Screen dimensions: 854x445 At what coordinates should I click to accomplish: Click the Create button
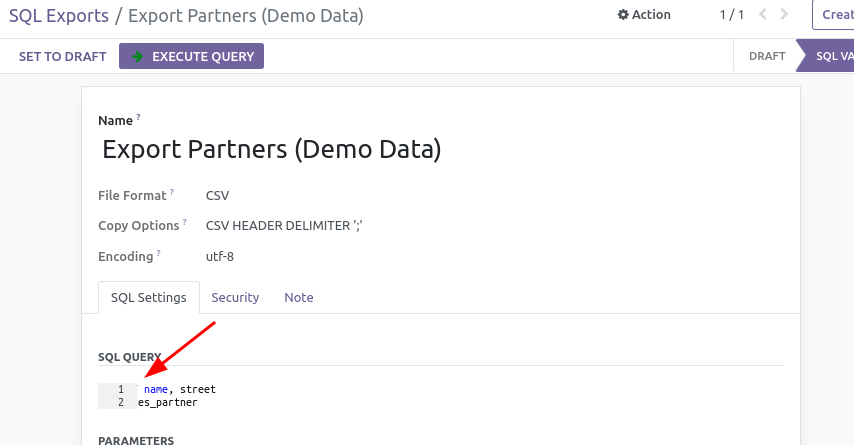click(x=833, y=15)
